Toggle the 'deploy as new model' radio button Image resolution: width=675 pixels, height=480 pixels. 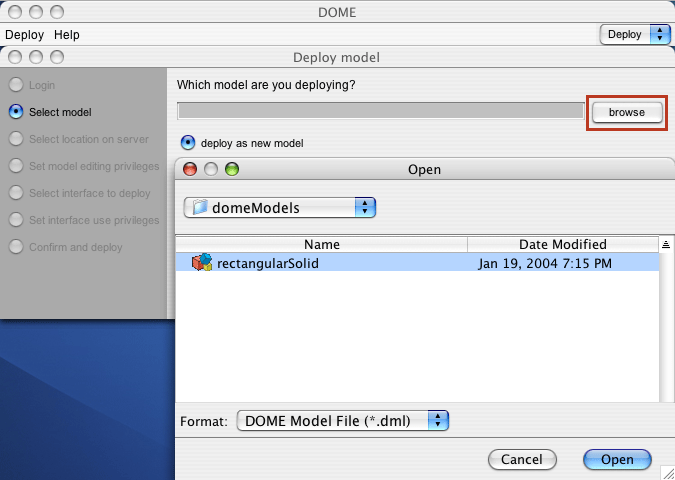[x=188, y=142]
